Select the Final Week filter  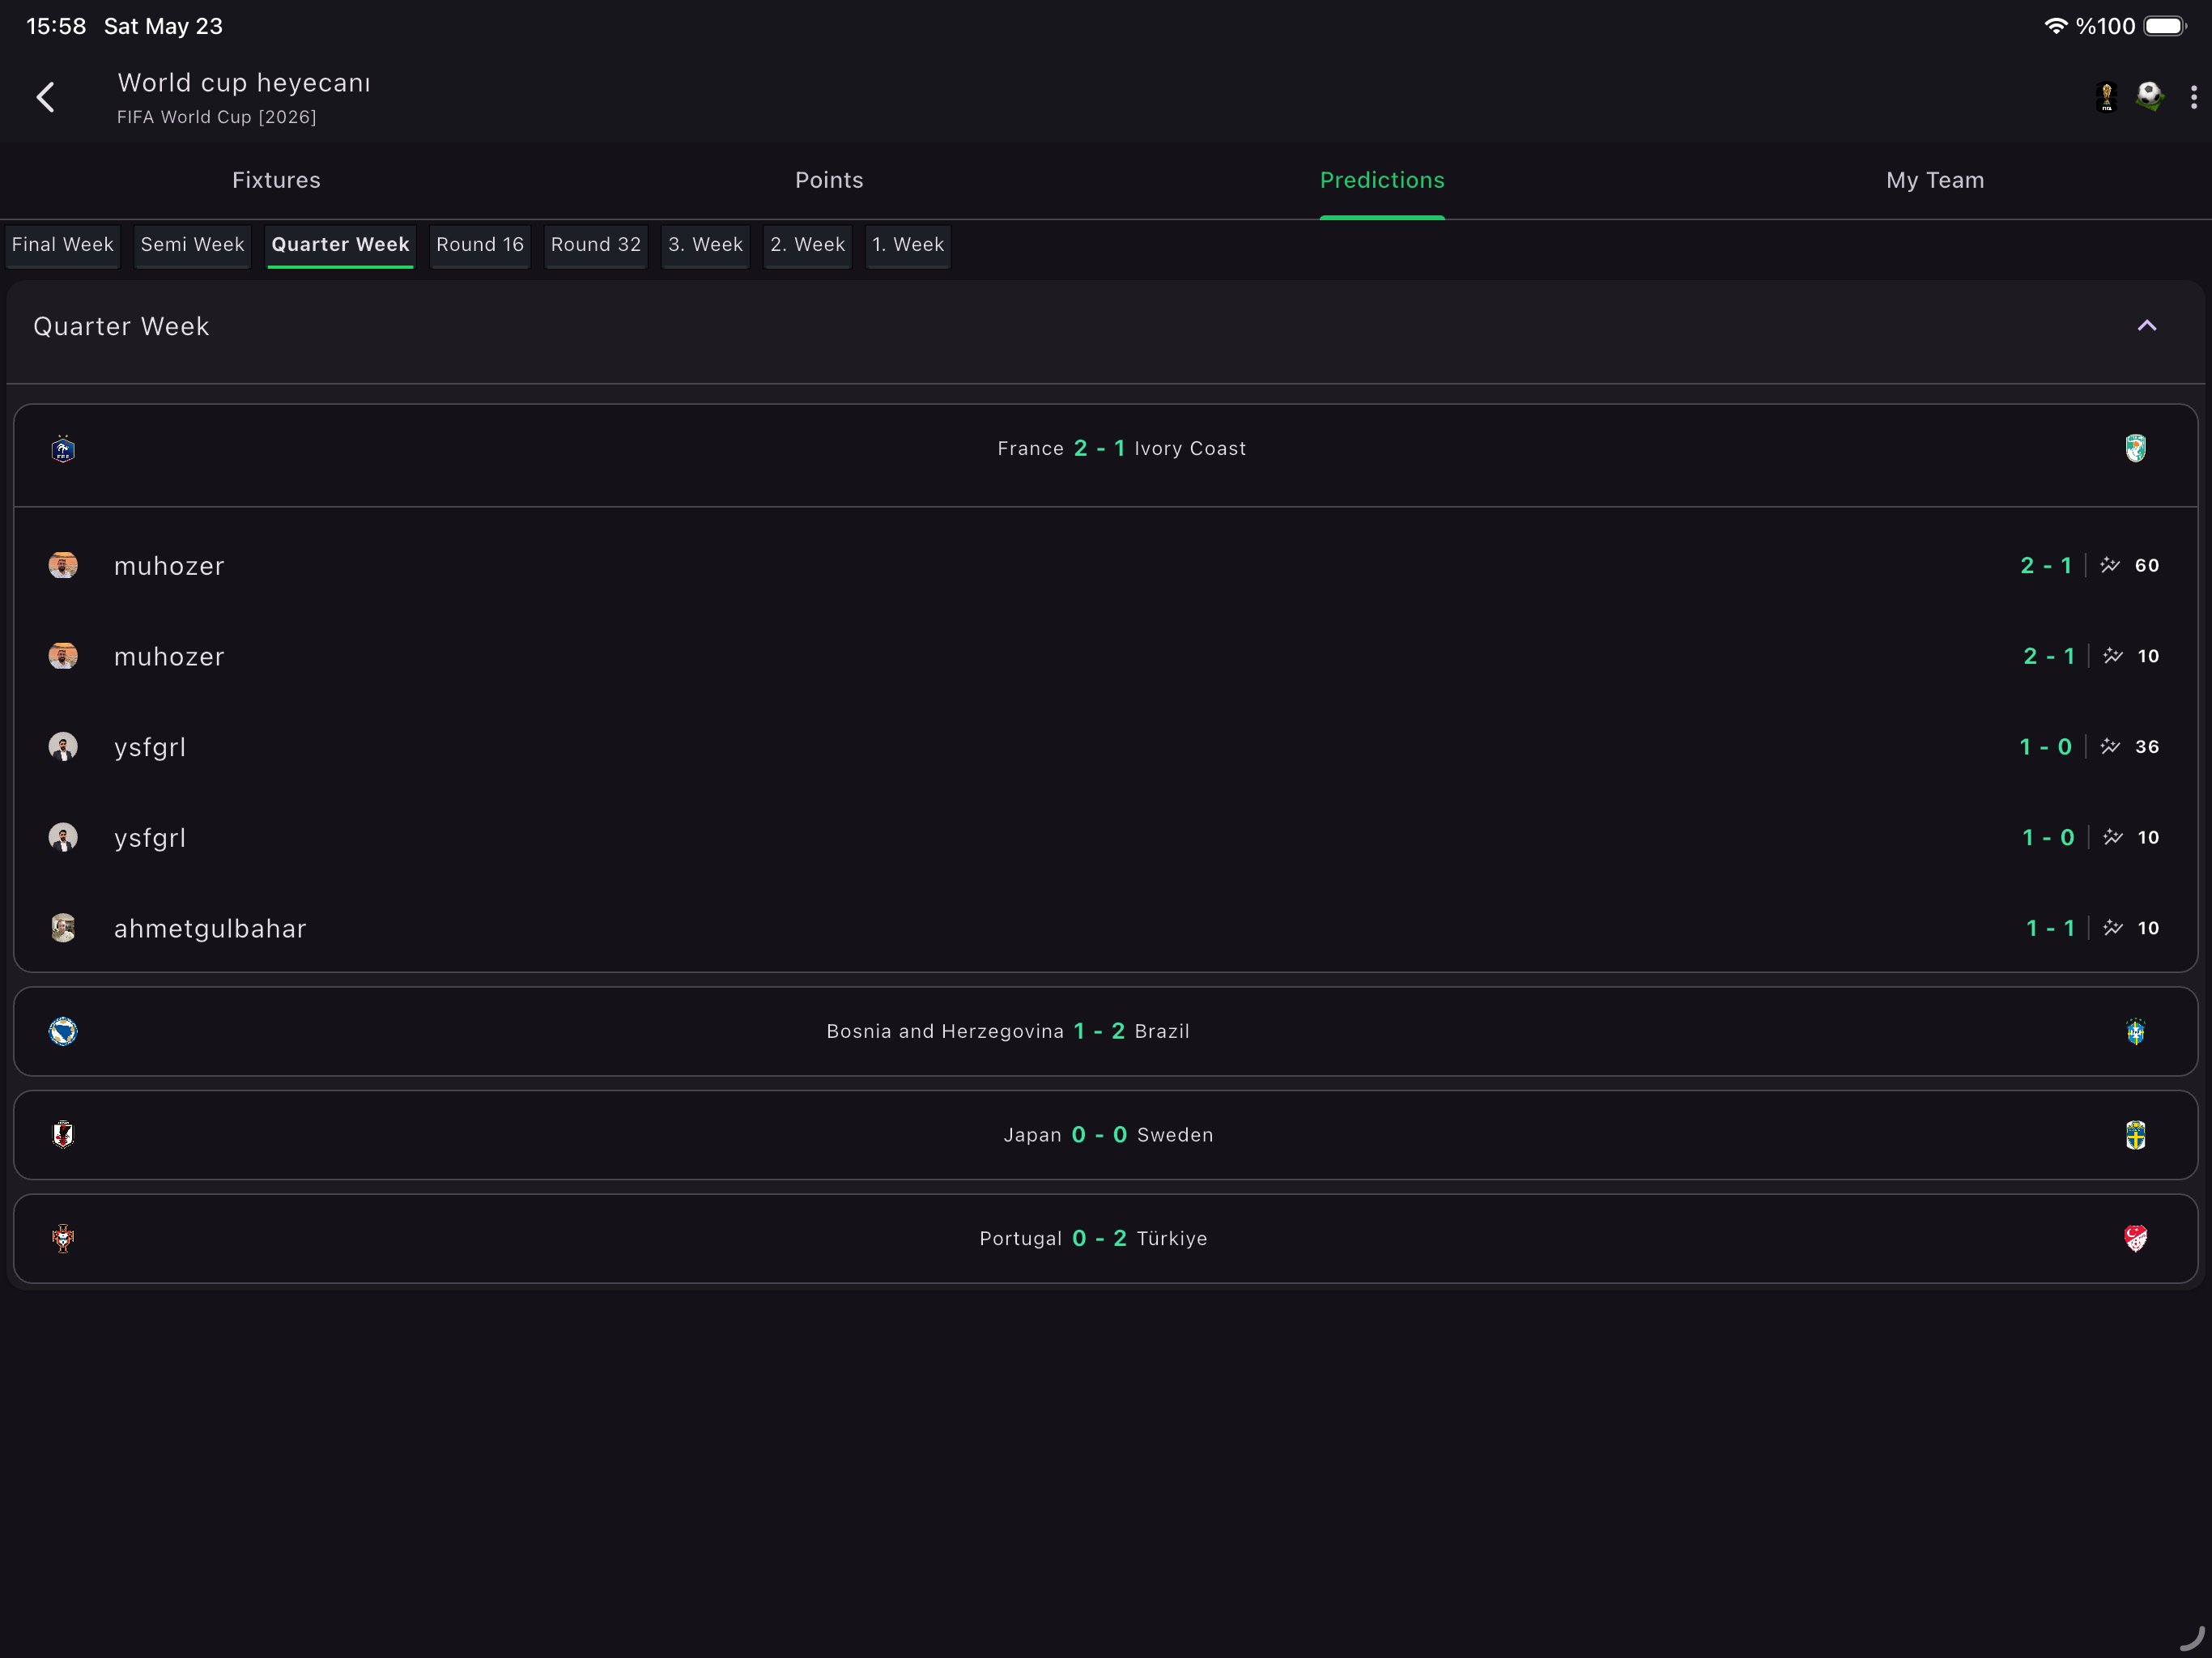[63, 245]
